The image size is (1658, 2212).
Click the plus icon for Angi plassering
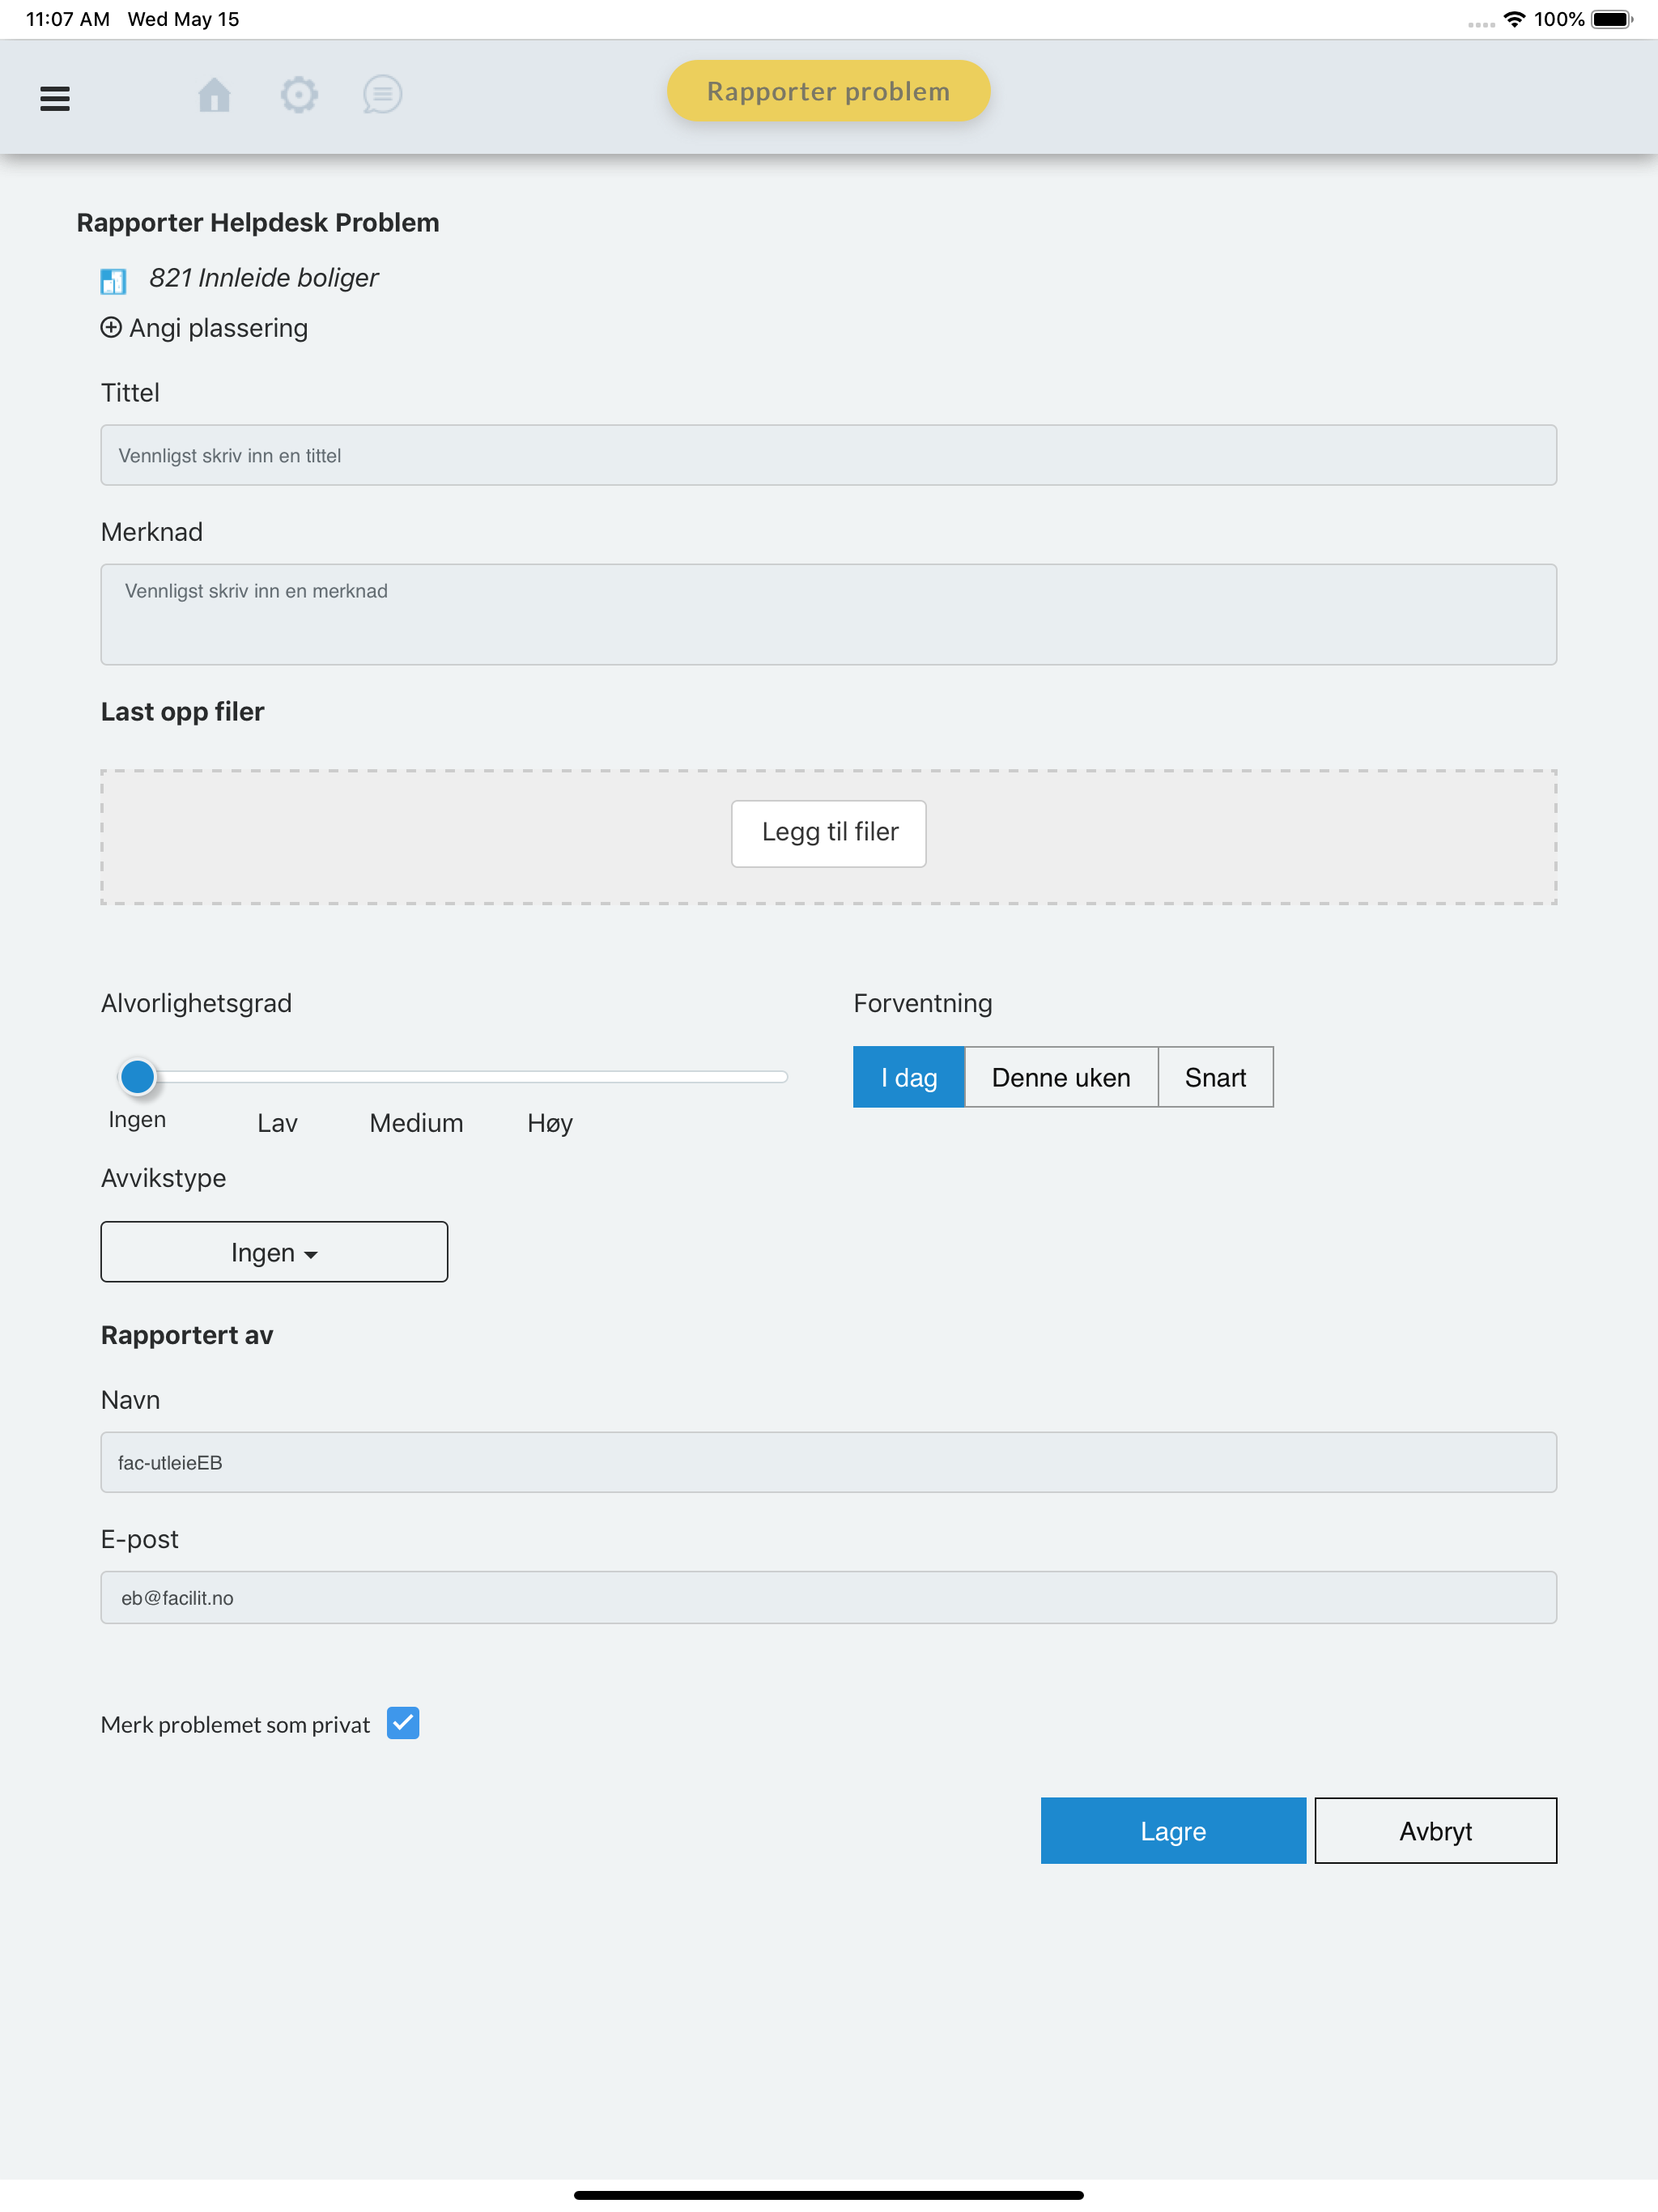coord(111,327)
